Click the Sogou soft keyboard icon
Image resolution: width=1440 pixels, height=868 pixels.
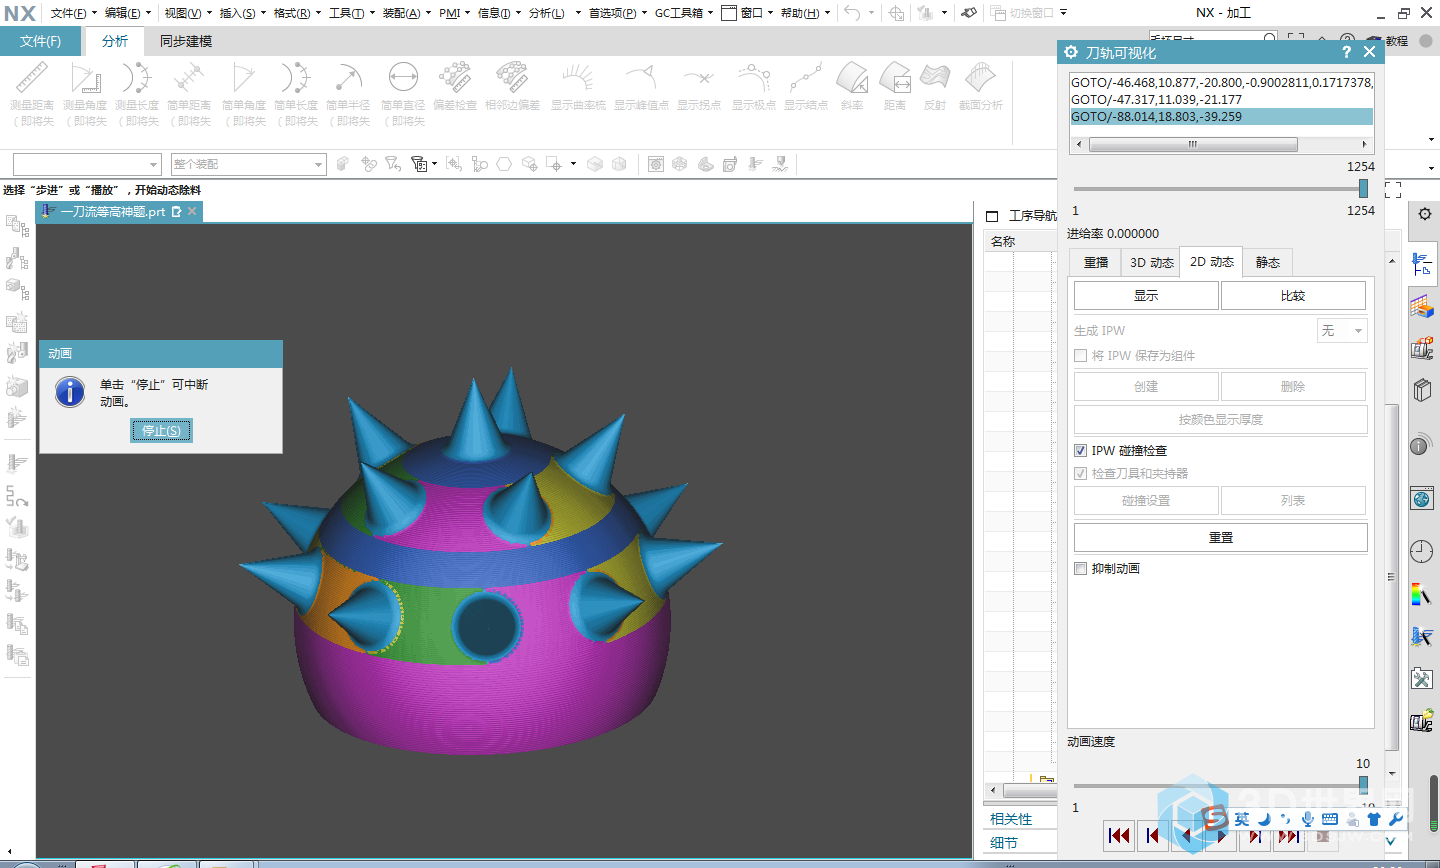[x=1330, y=819]
